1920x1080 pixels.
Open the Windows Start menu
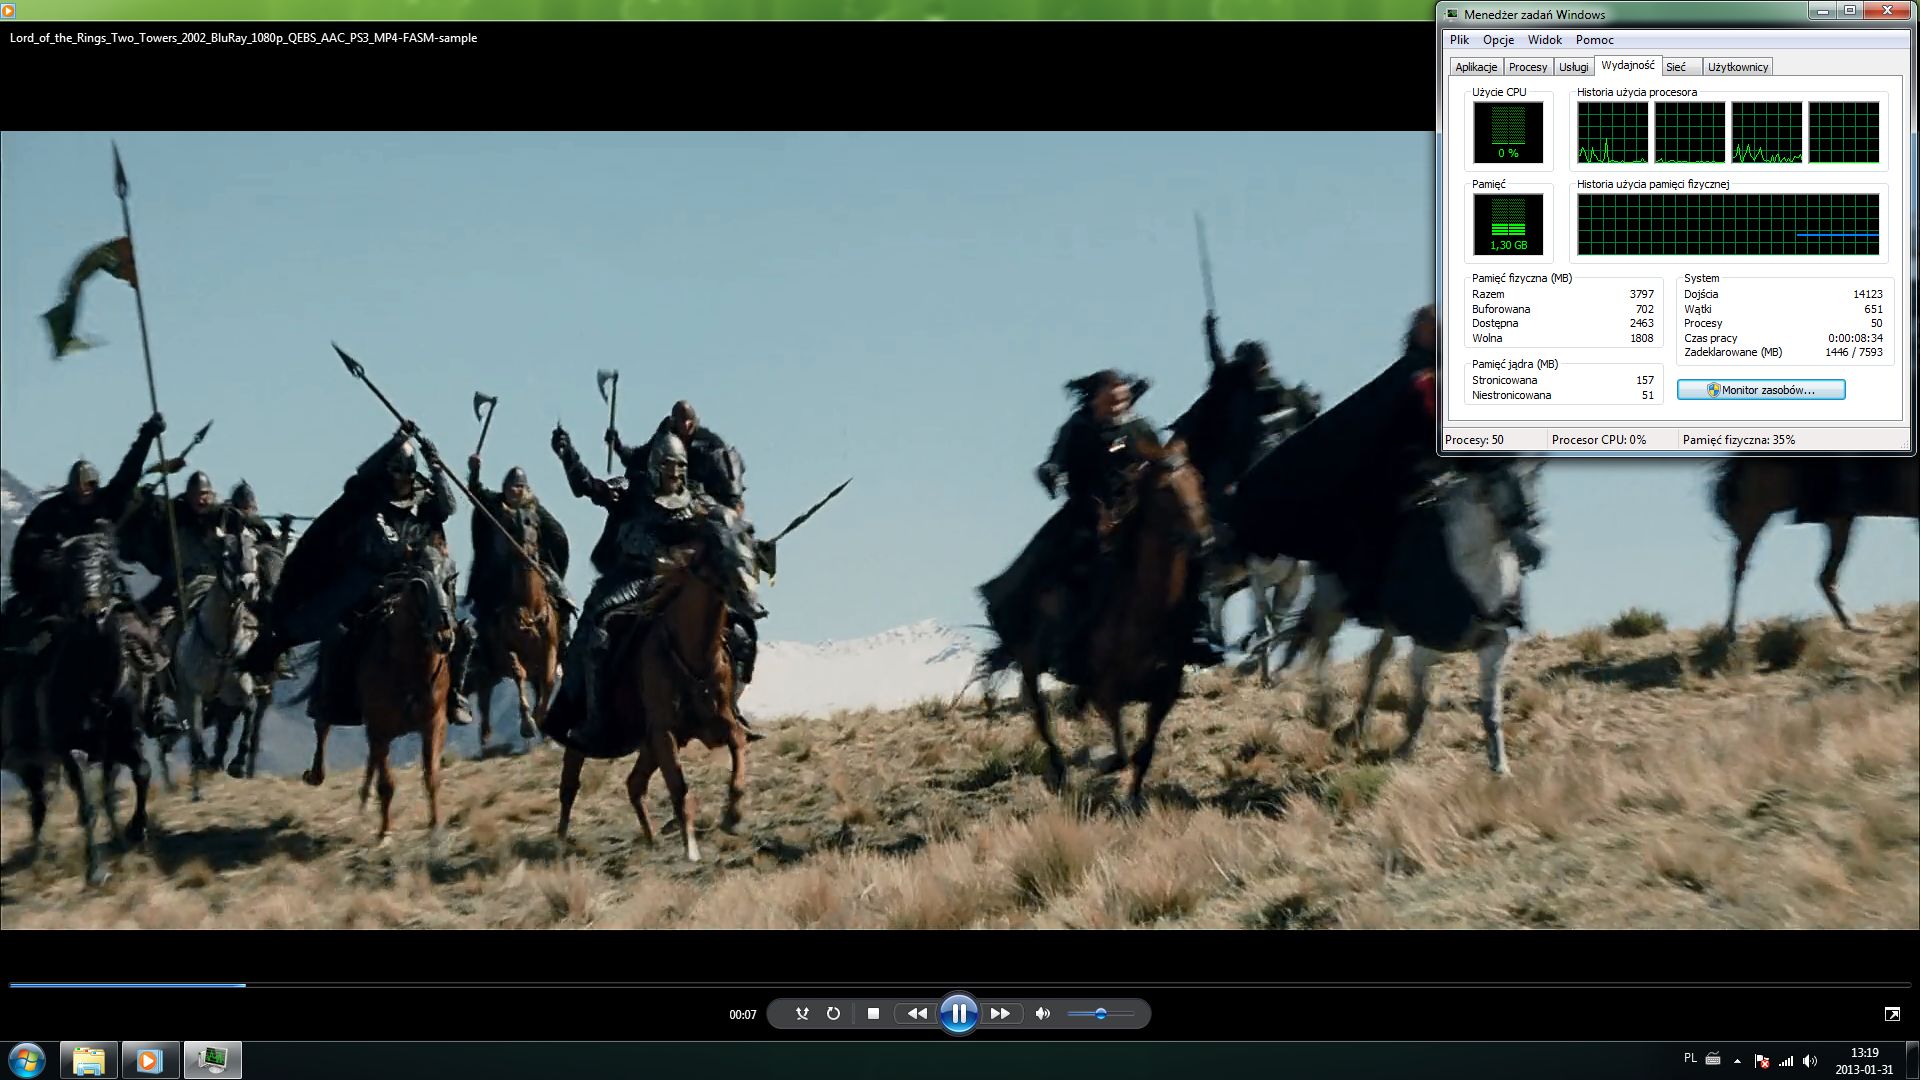pos(27,1060)
